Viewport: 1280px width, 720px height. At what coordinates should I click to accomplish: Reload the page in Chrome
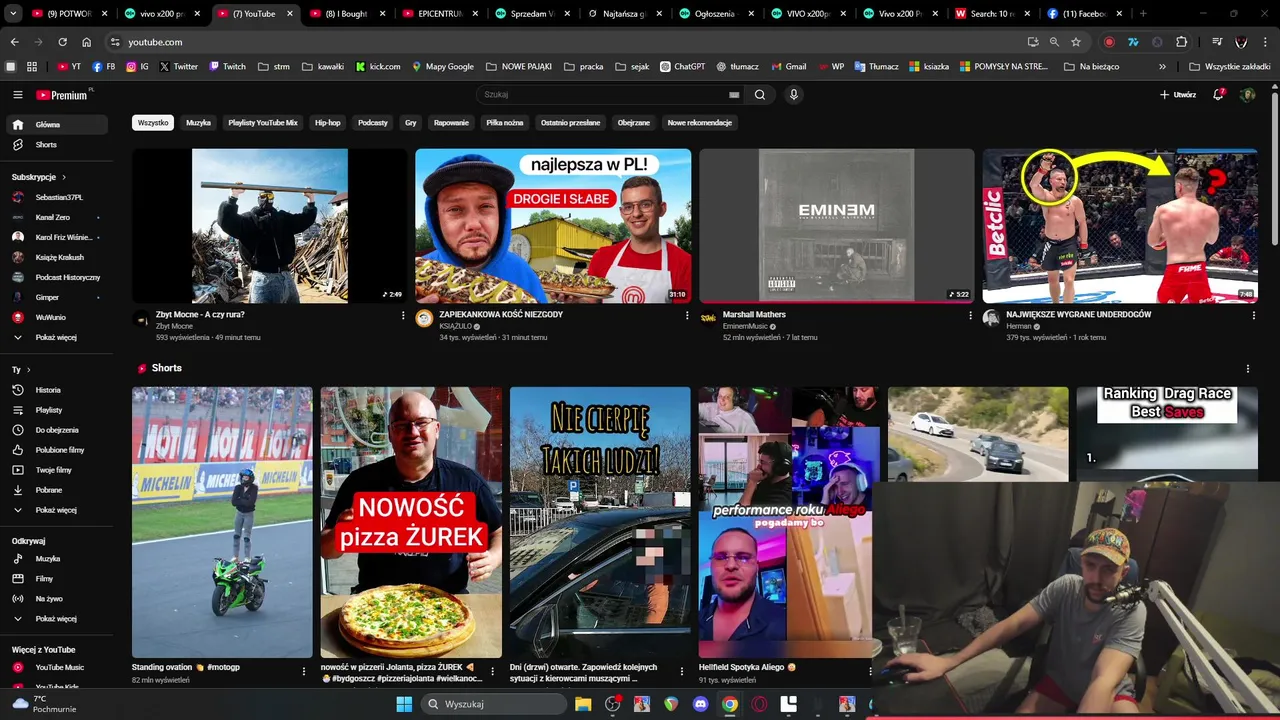click(62, 42)
